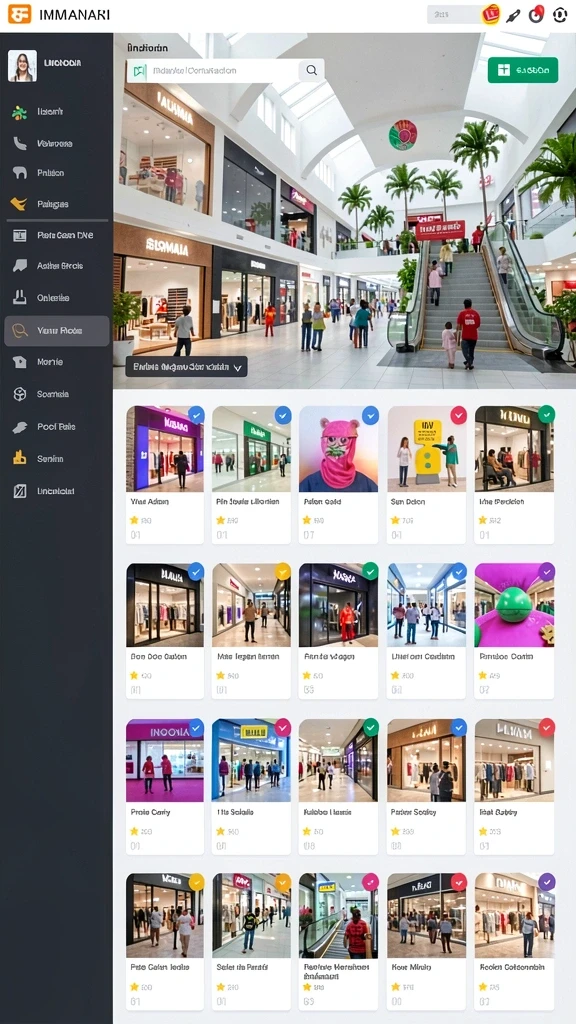The image size is (576, 1024).
Task: Select the slashed square icon in sidebar
Action: tap(20, 491)
